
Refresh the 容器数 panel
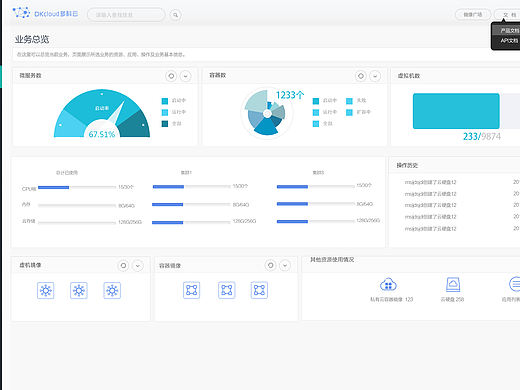click(x=361, y=76)
